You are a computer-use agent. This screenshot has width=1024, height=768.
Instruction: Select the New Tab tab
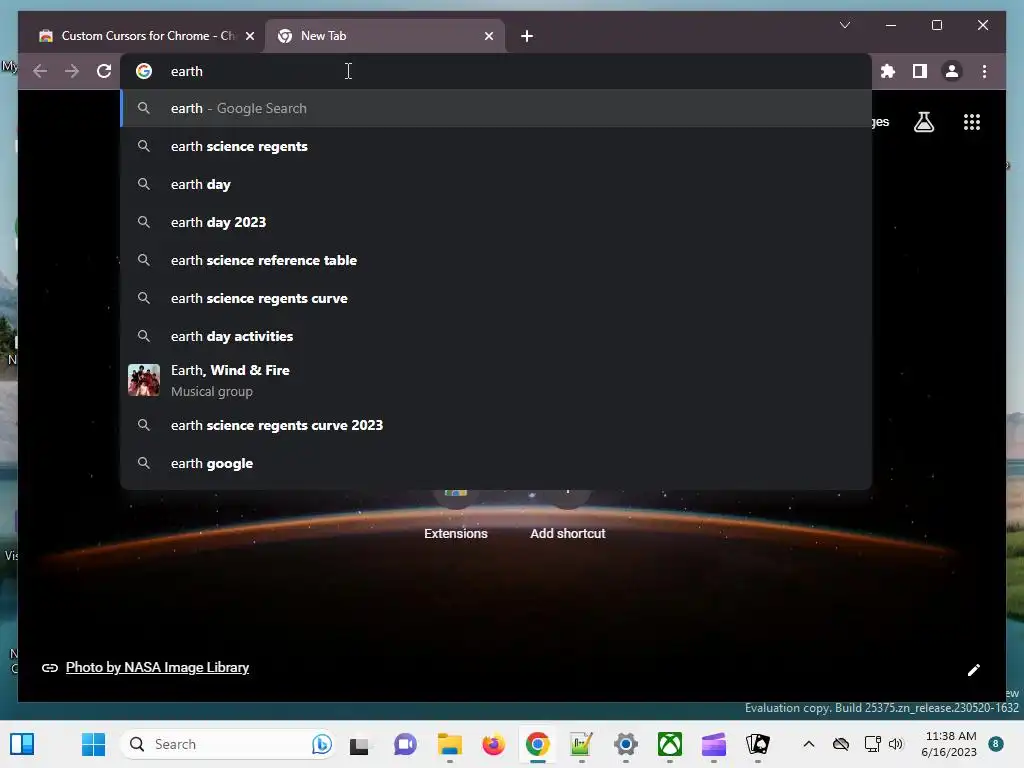(x=385, y=36)
